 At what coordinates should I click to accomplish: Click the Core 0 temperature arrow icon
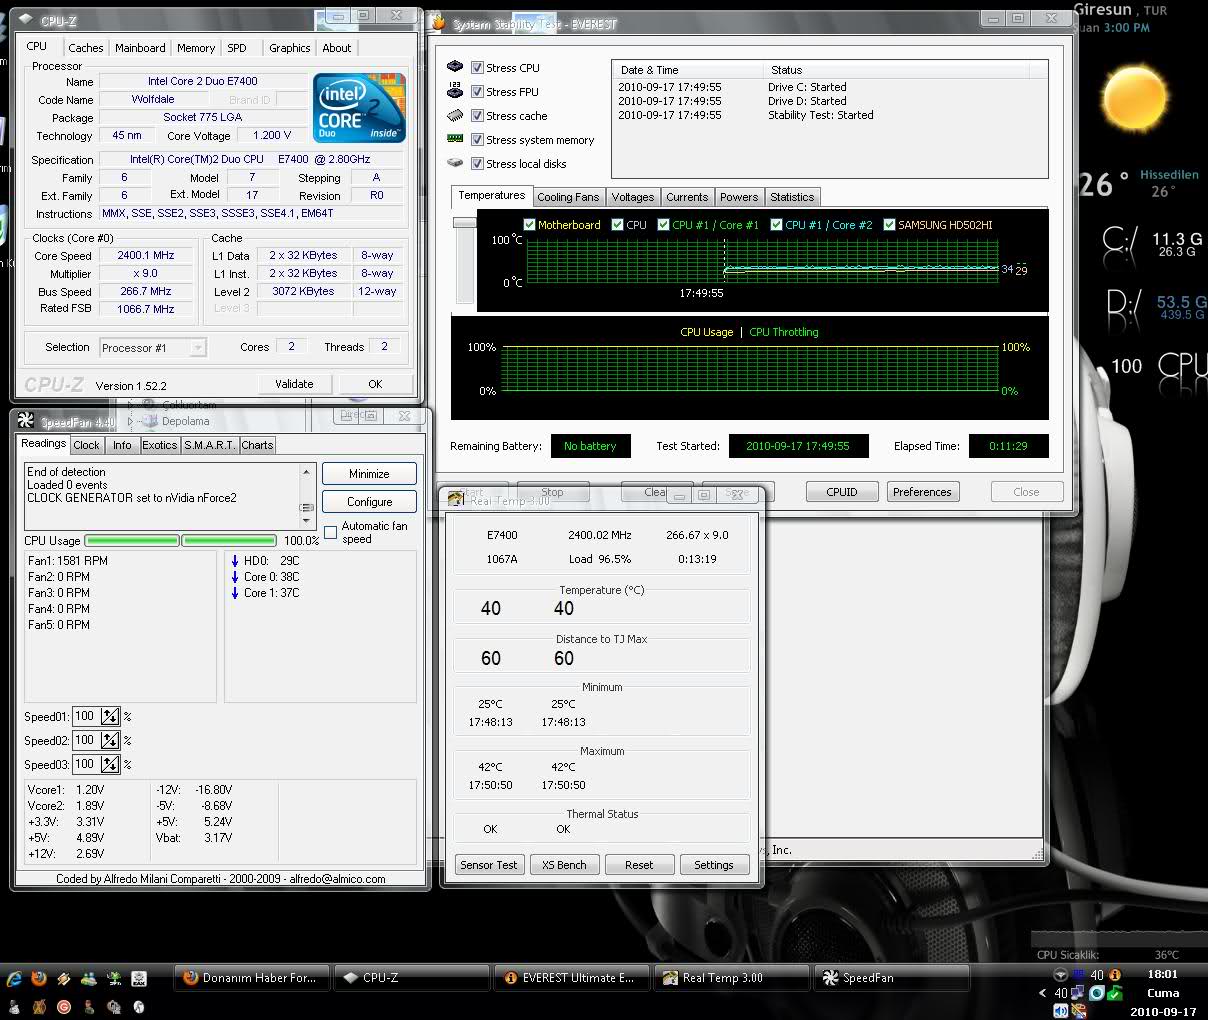(235, 577)
